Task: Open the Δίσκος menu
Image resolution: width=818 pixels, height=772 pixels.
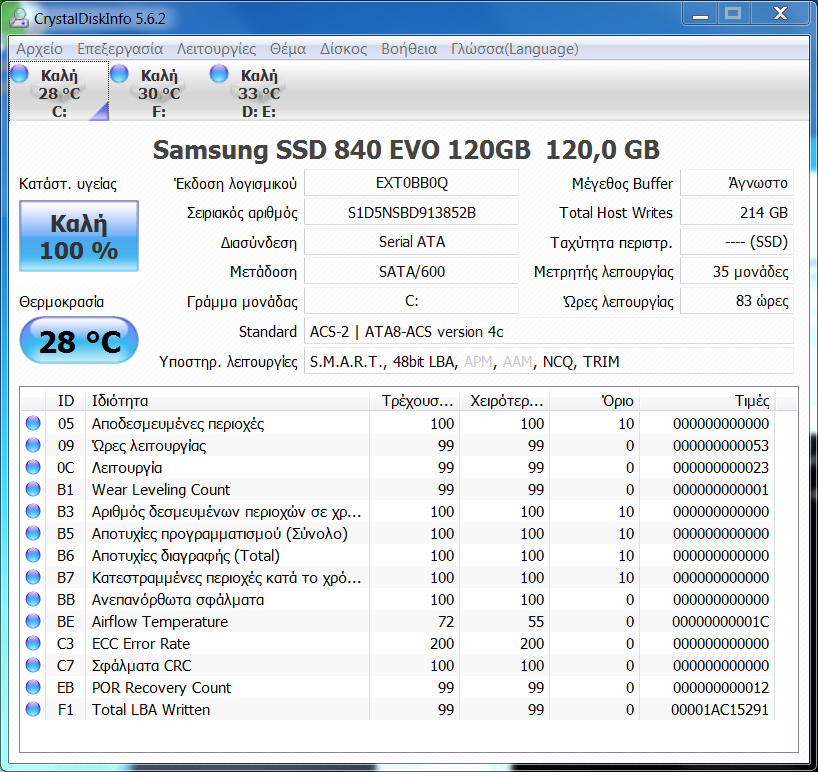Action: (343, 49)
